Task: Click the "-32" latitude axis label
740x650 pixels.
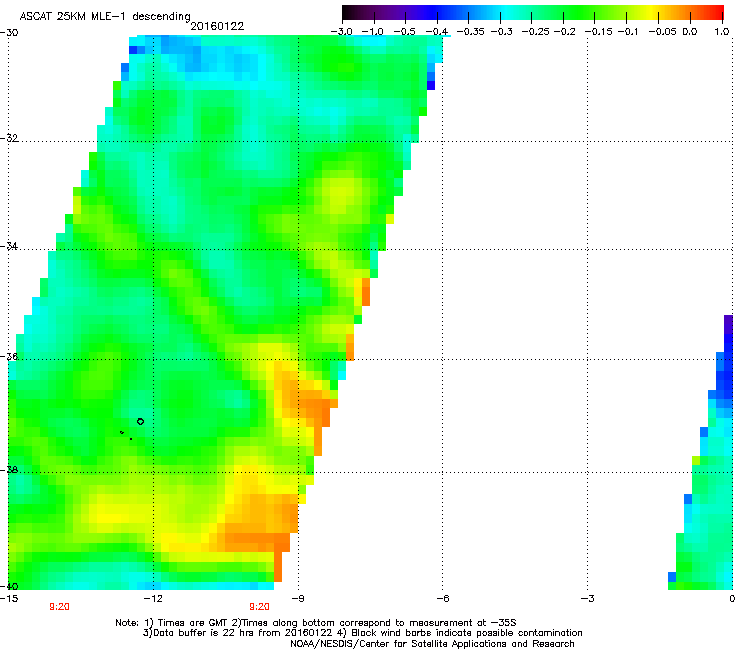Action: coord(9,138)
